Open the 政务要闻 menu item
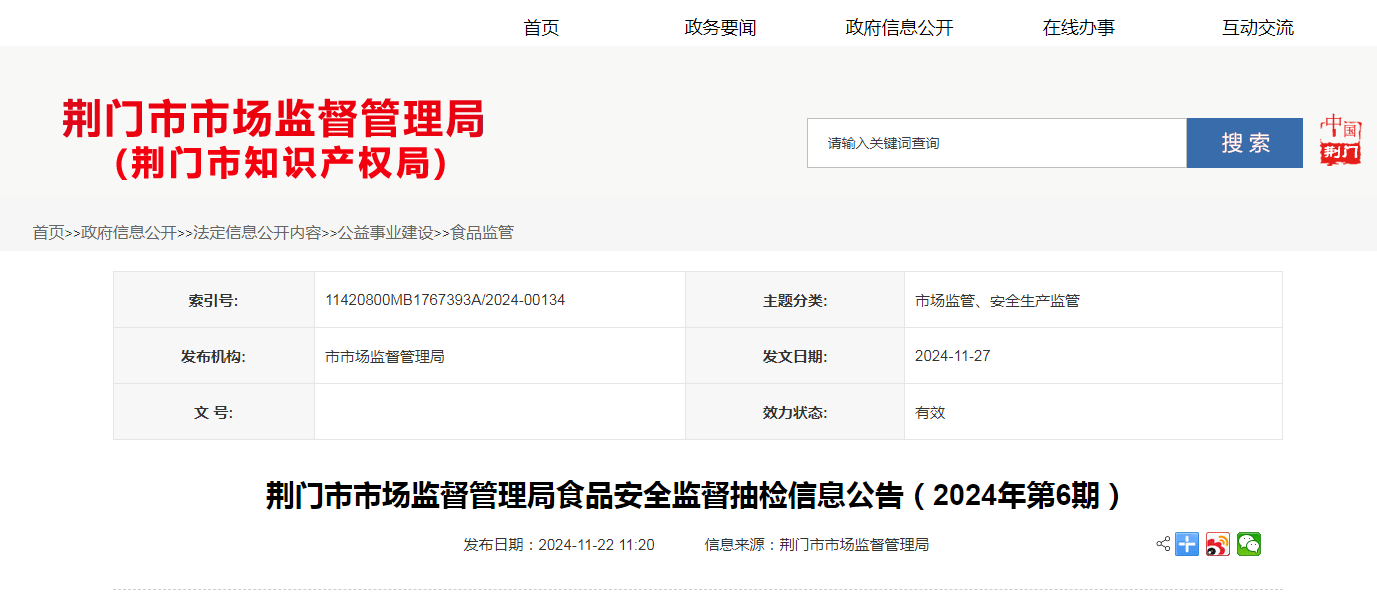The image size is (1377, 592). click(720, 28)
